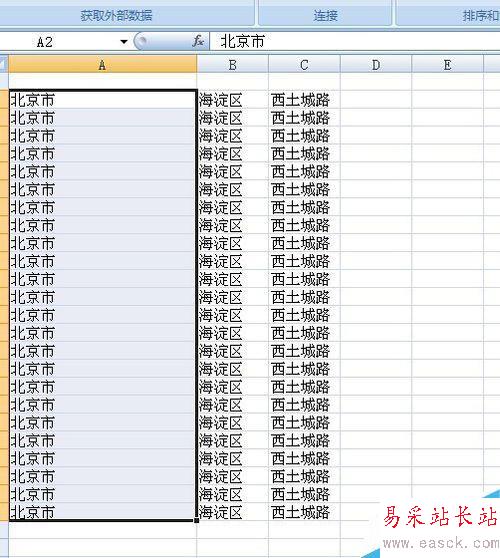
Task: Click the fill handle of the selection
Action: point(197,520)
